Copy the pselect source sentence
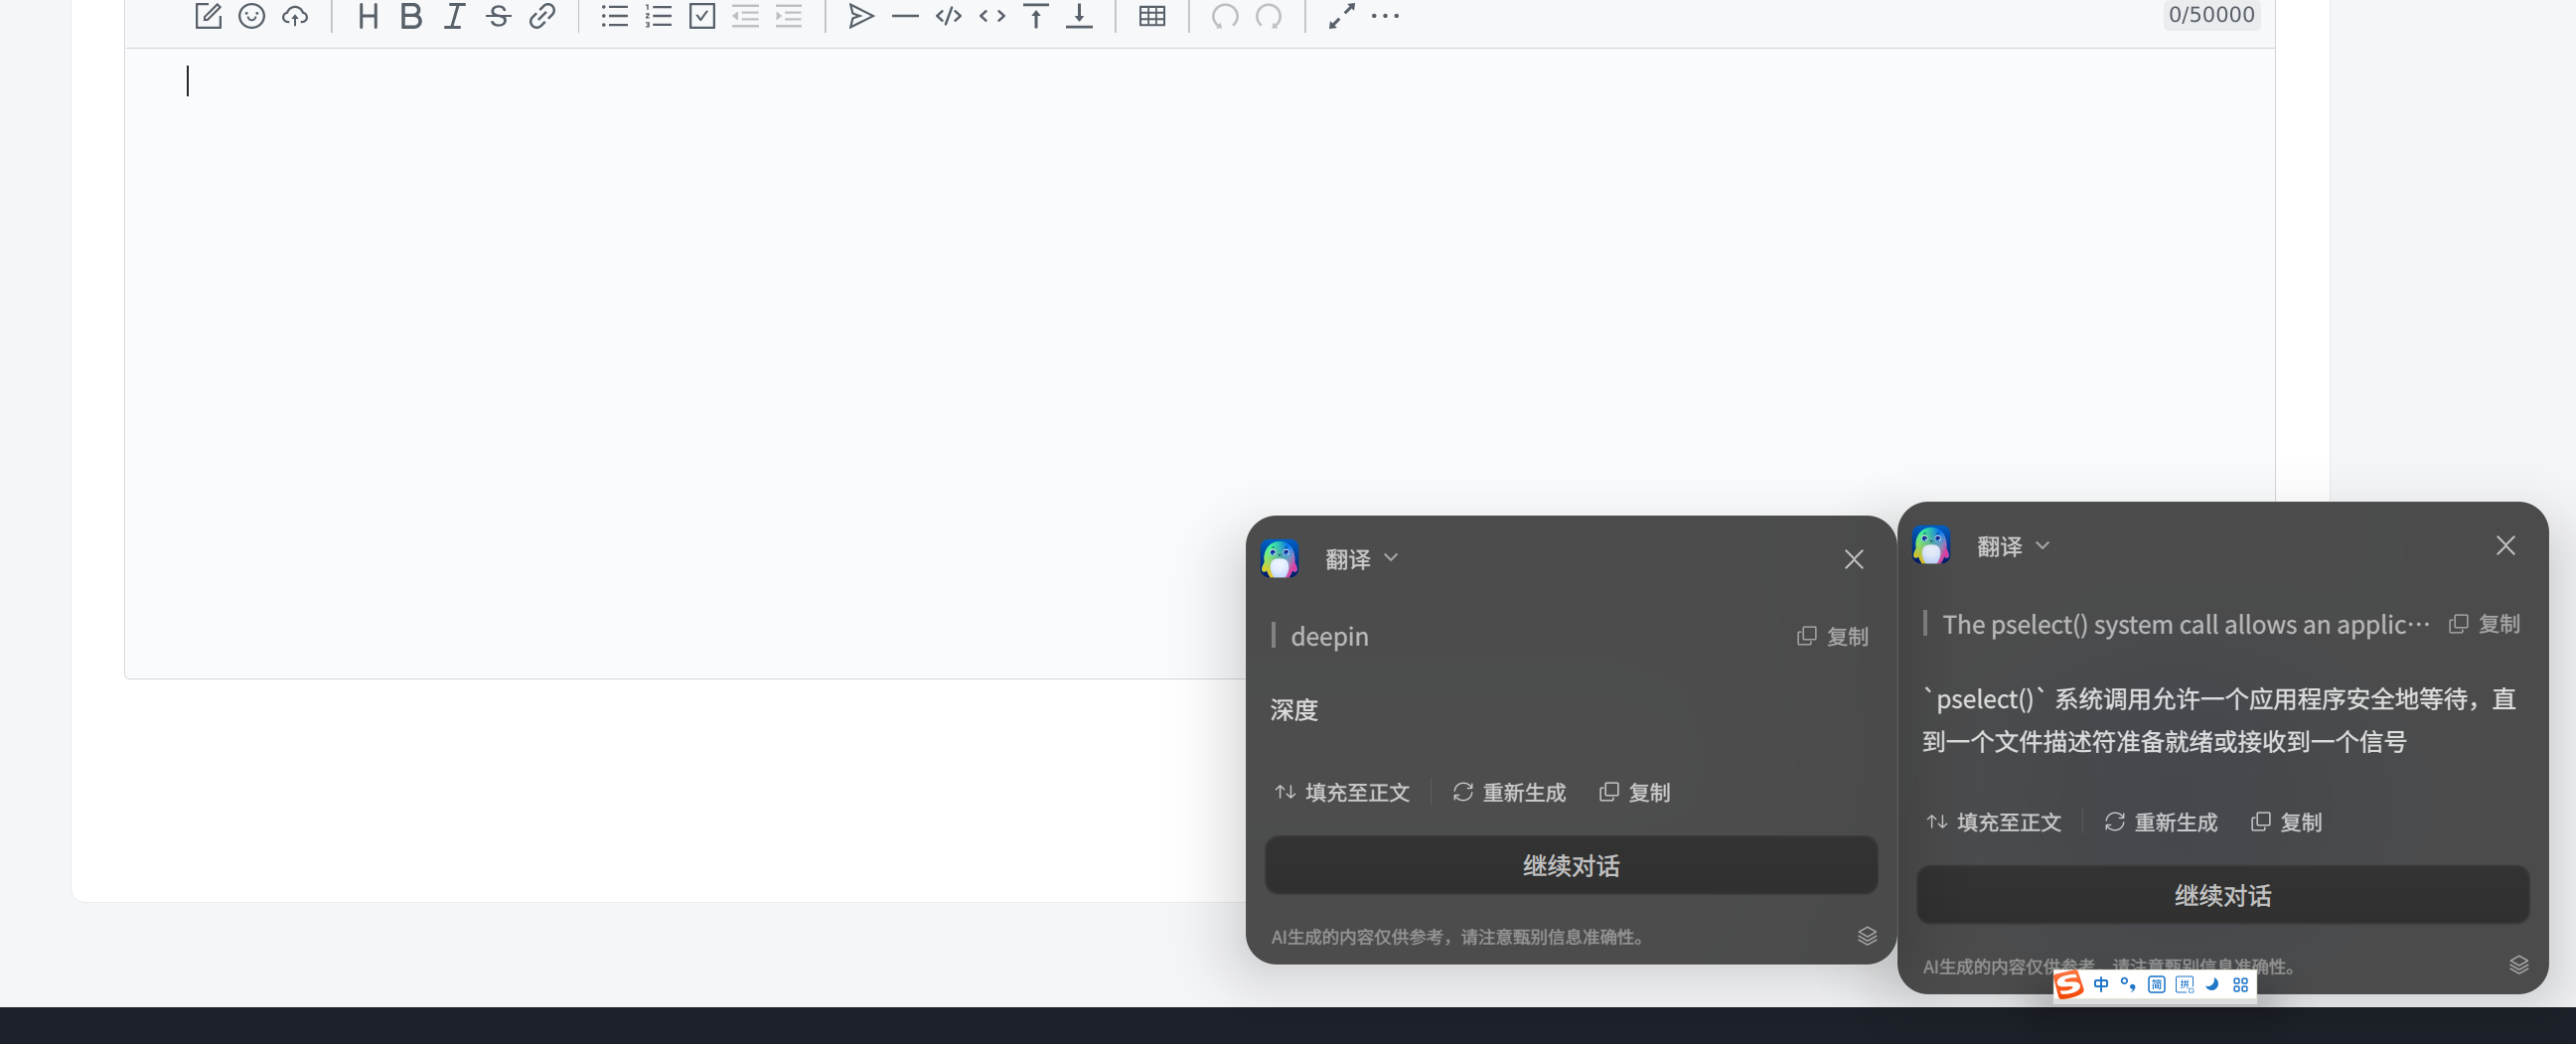This screenshot has height=1044, width=2576. 2484,624
